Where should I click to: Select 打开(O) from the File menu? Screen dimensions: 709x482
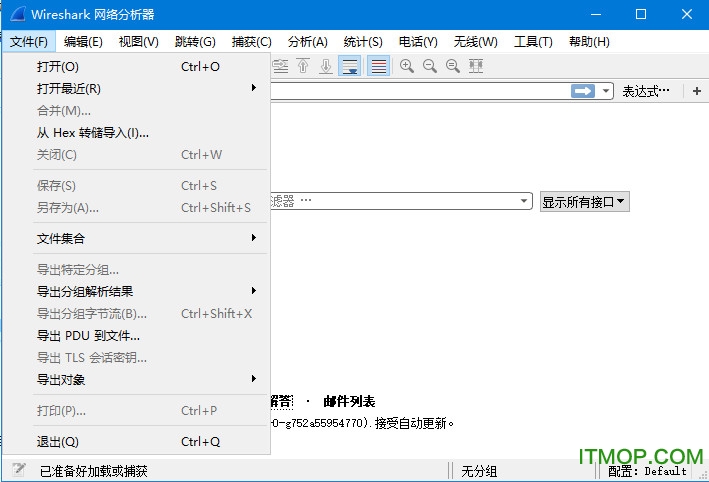coord(58,66)
